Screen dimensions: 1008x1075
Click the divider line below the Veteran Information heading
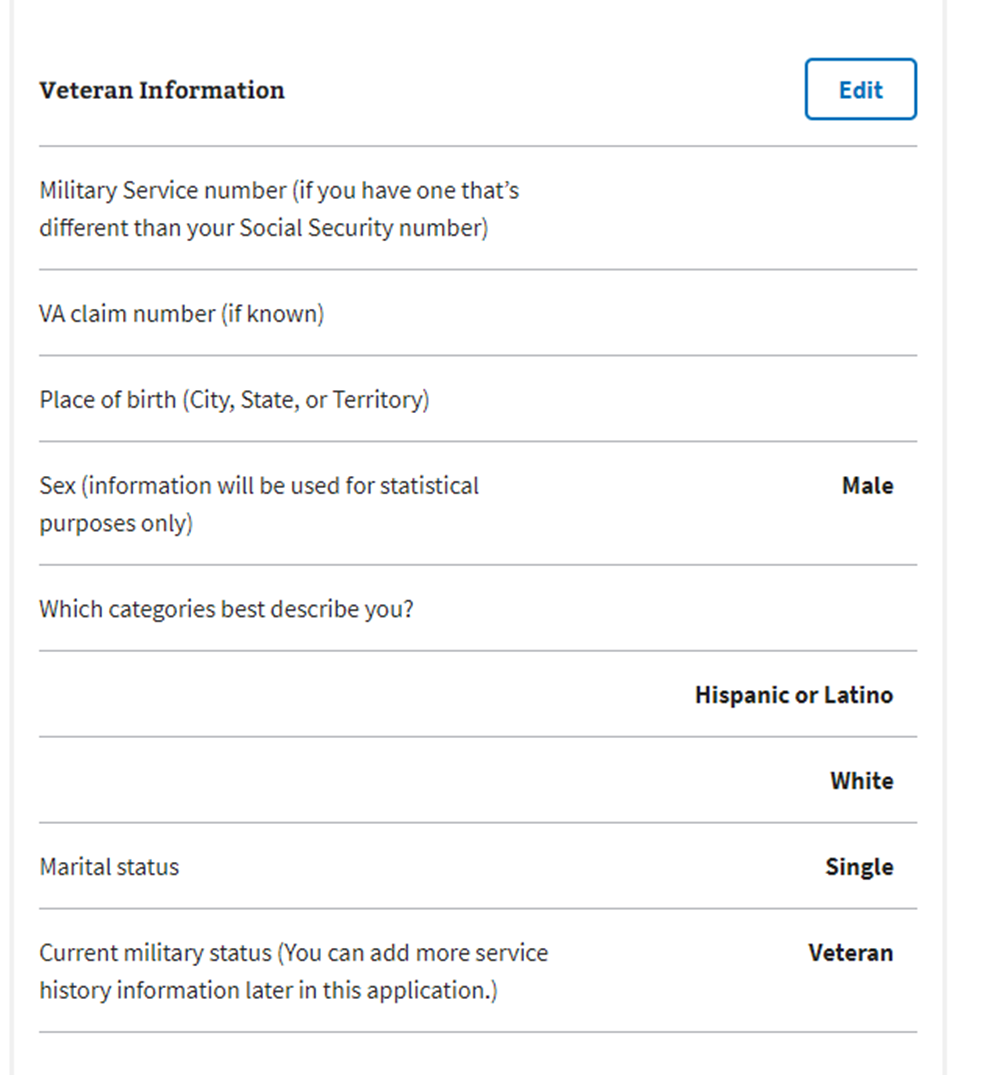pos(478,146)
